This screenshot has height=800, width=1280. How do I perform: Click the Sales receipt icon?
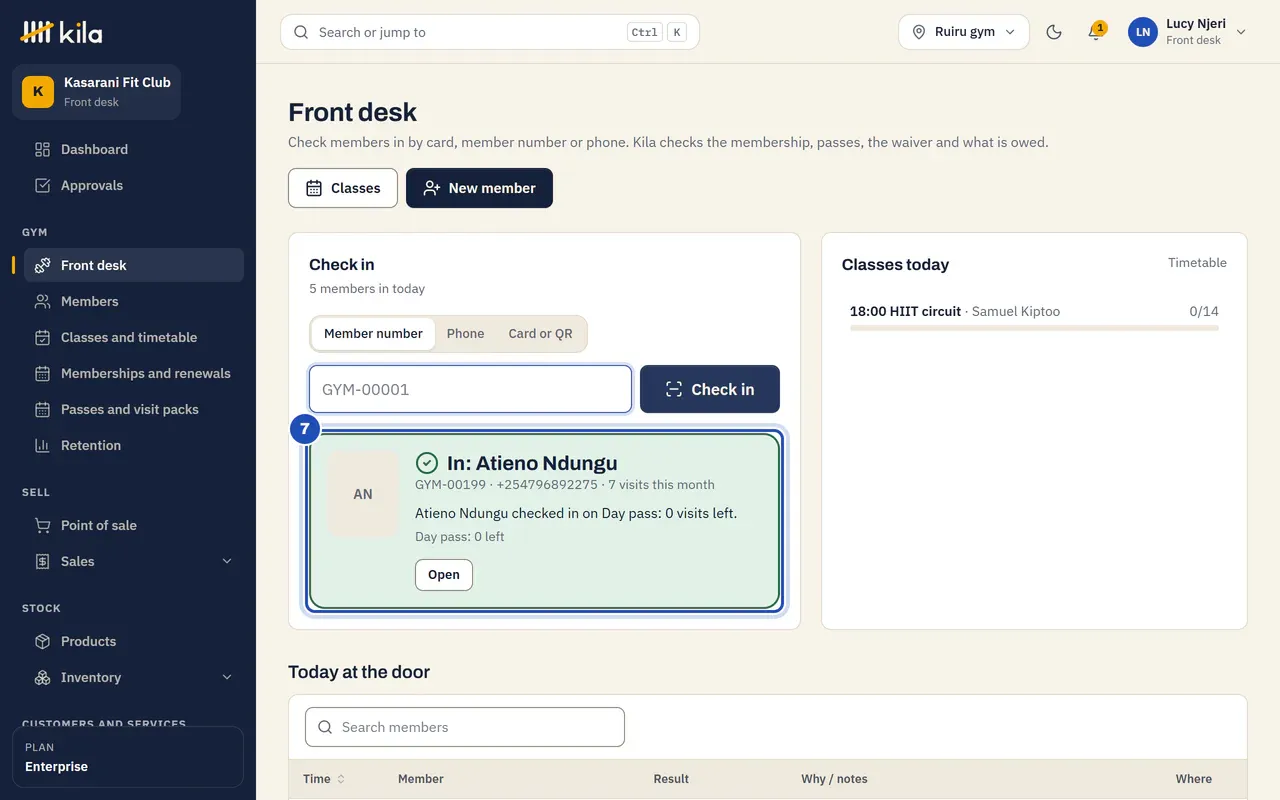pos(42,561)
